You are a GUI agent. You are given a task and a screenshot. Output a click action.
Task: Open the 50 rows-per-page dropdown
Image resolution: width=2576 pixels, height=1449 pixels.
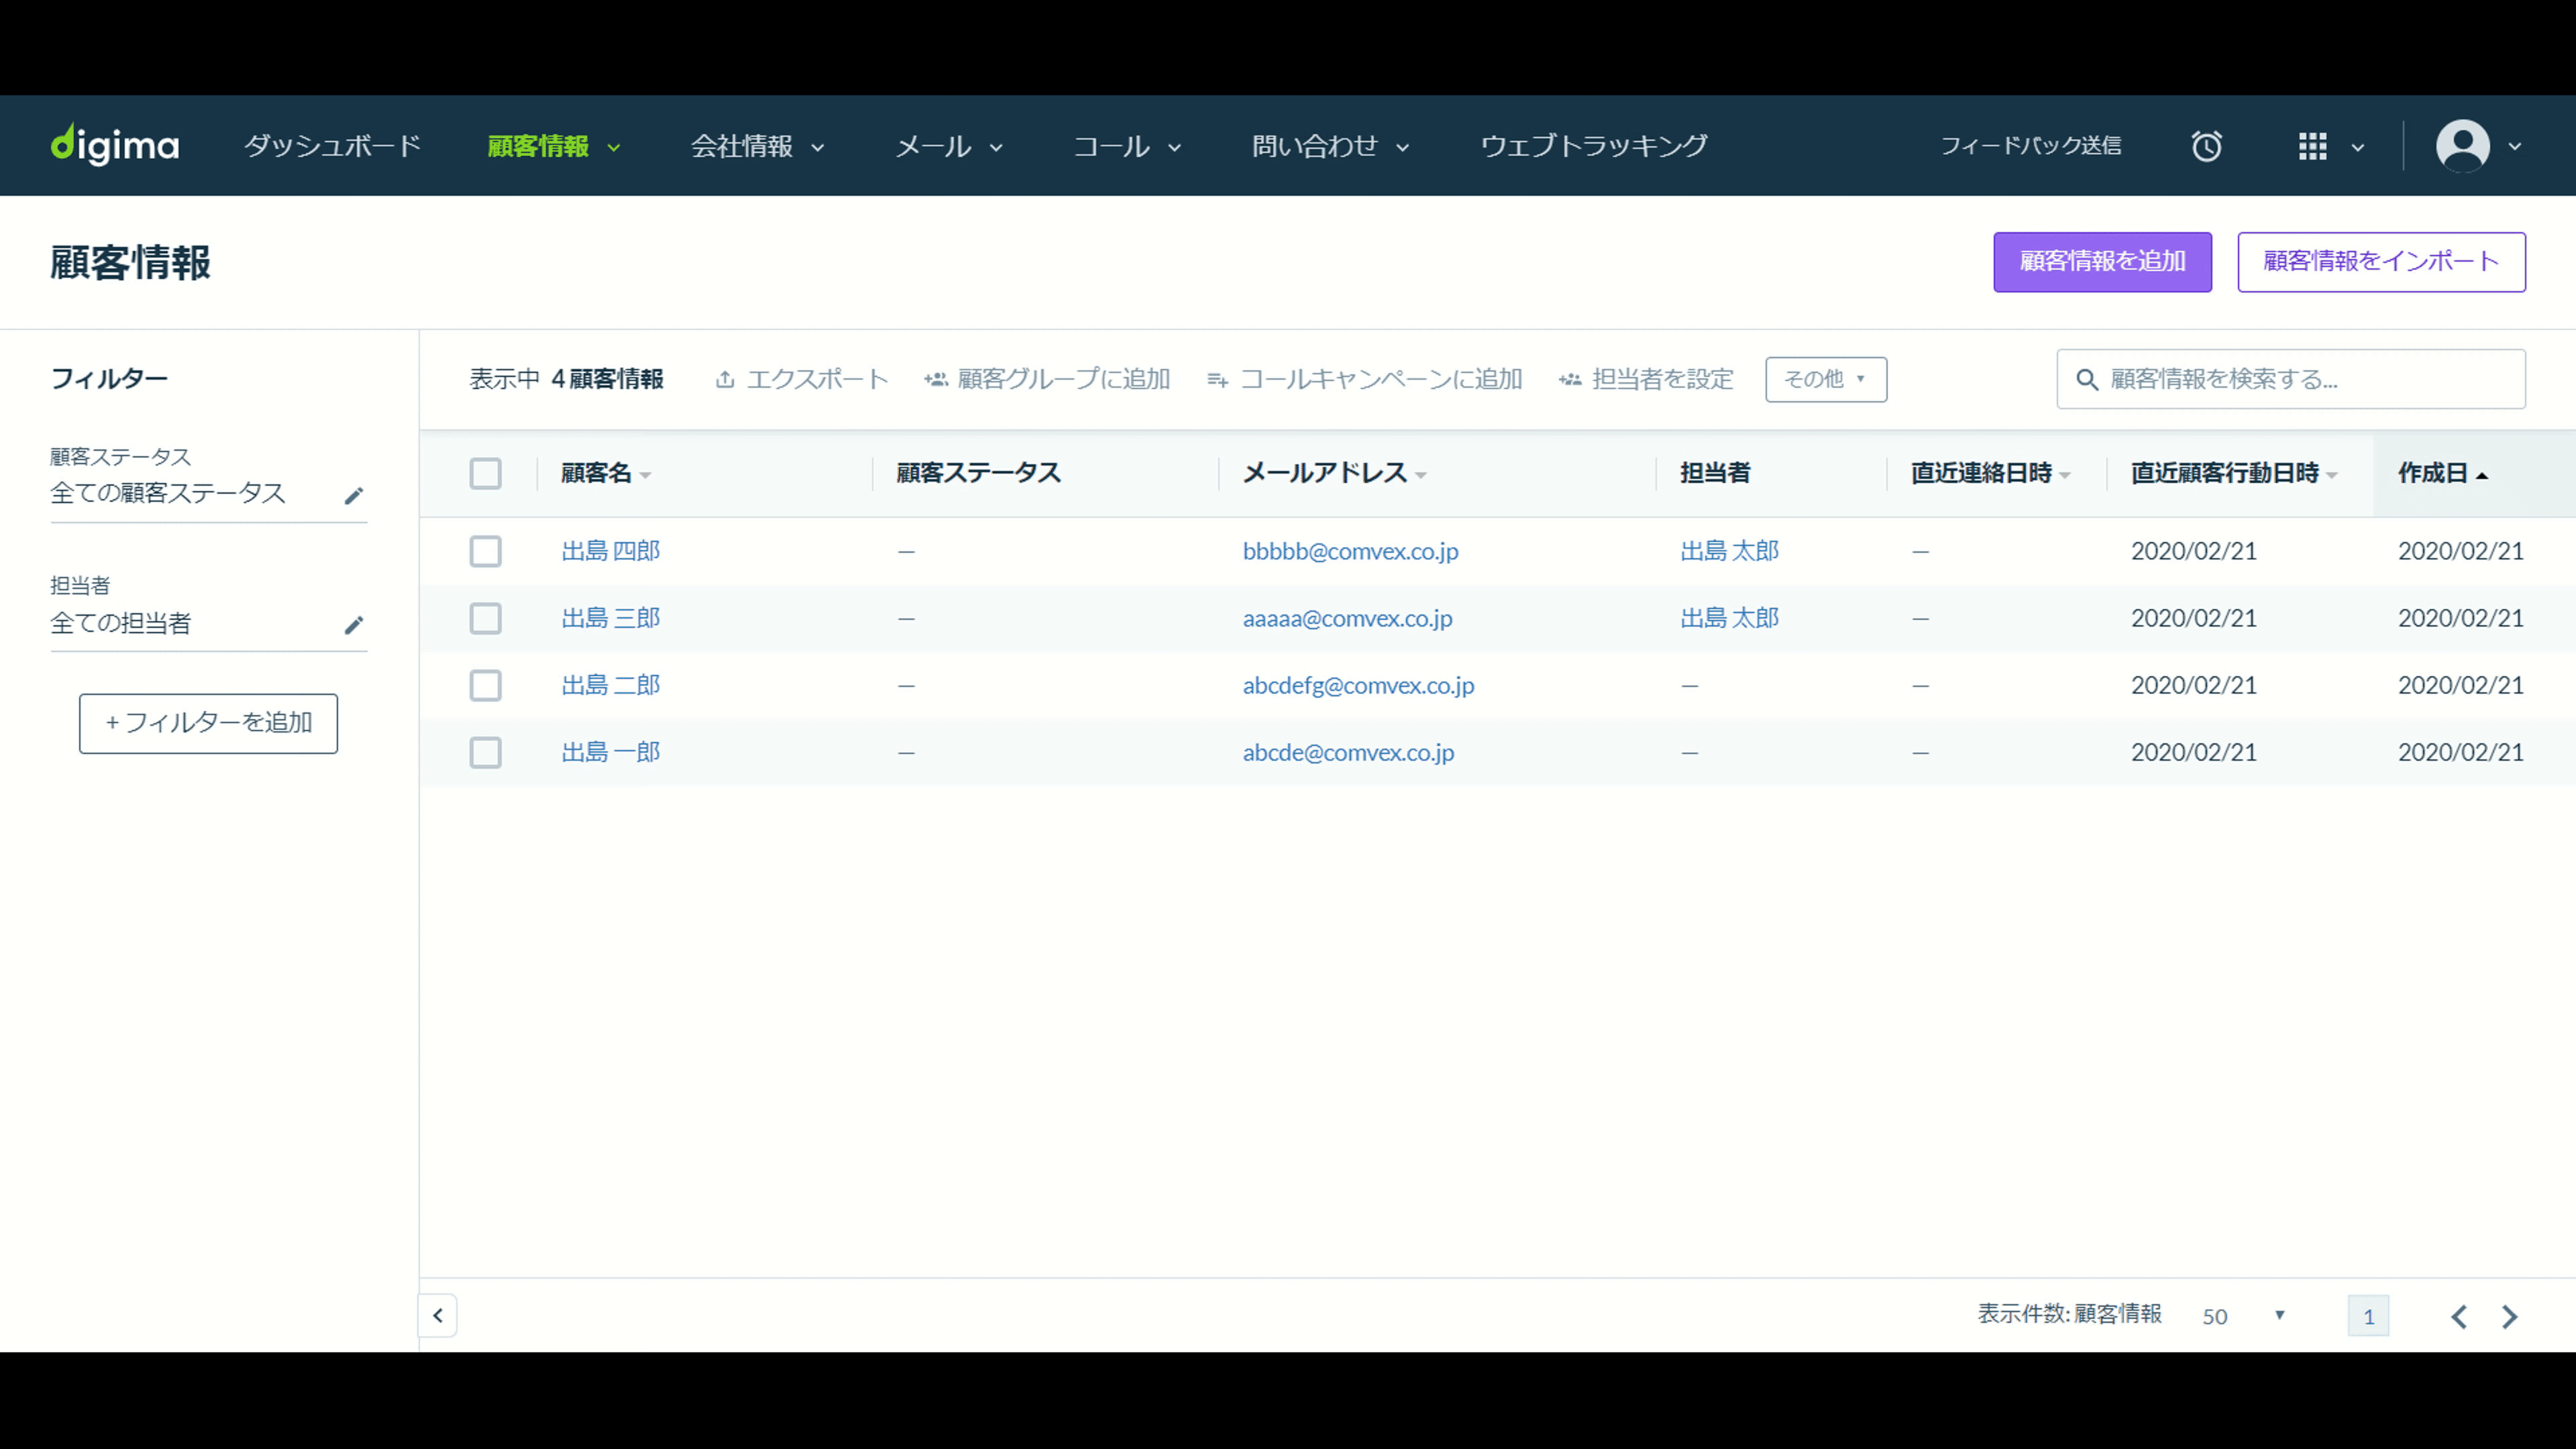[2243, 1316]
